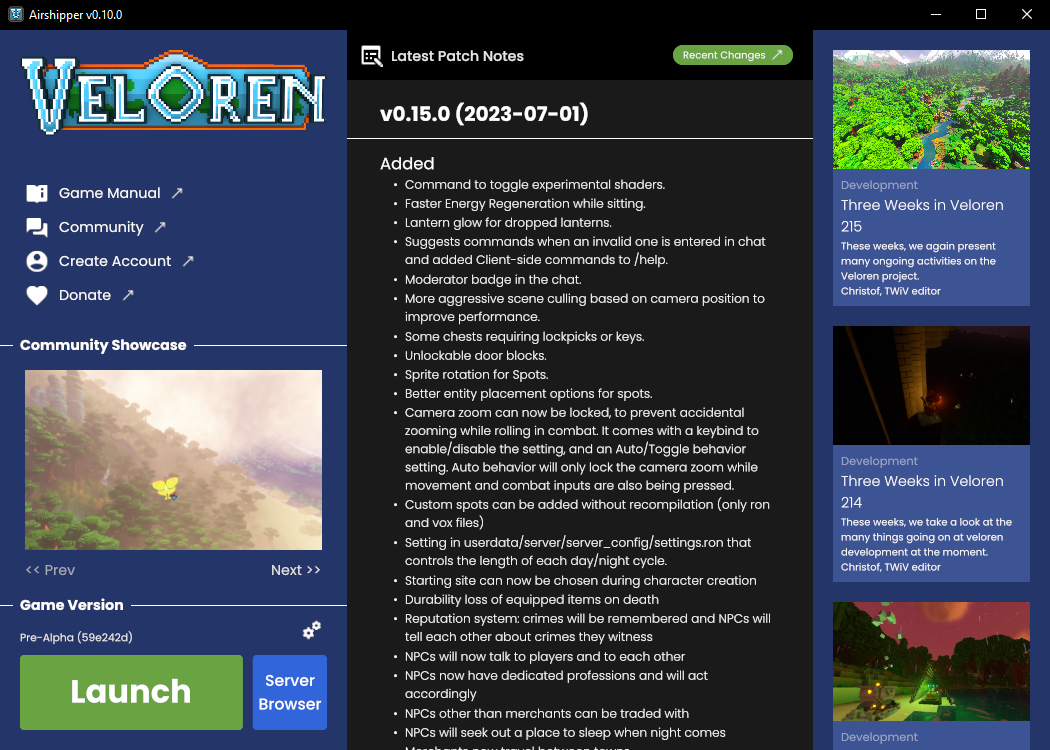Open the Community Showcase butterfly screenshot
The width and height of the screenshot is (1050, 750).
[x=173, y=460]
